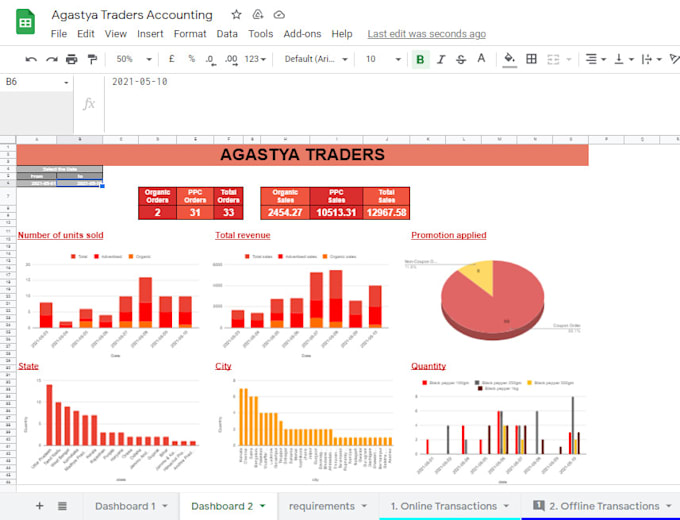Image resolution: width=680 pixels, height=520 pixels.
Task: Go to Sheets home via logo
Action: [x=25, y=21]
